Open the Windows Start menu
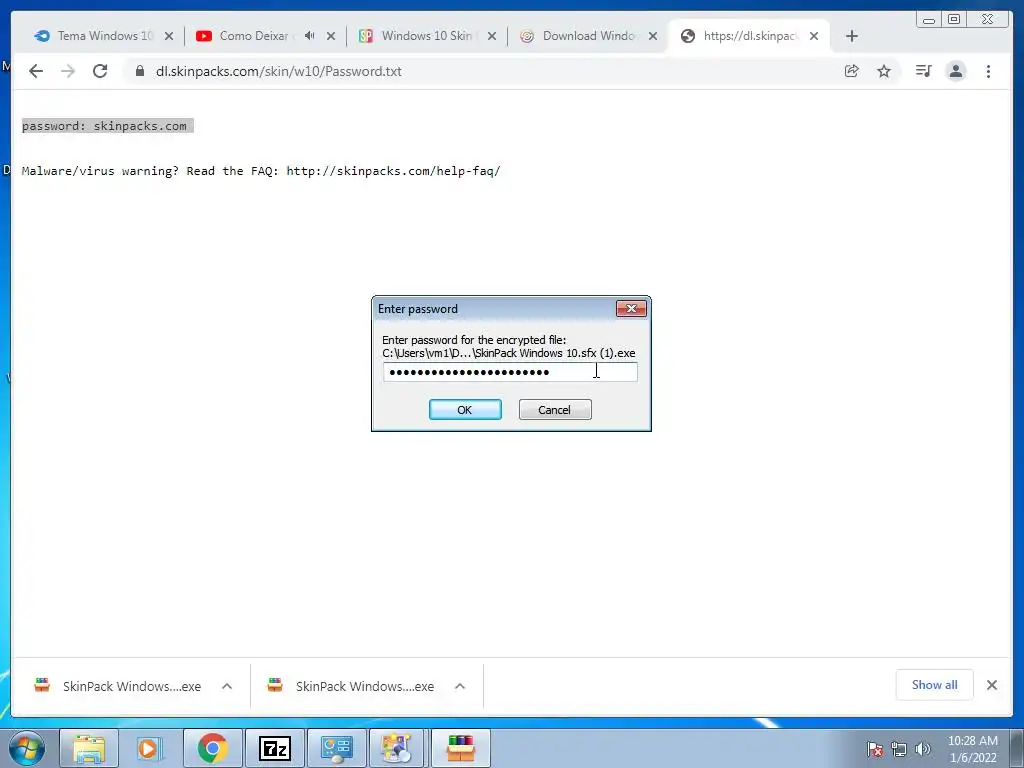The image size is (1024, 768). click(27, 748)
